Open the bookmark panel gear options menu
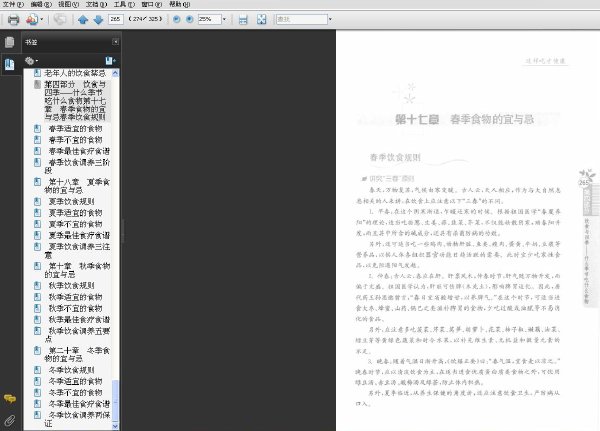 point(31,60)
